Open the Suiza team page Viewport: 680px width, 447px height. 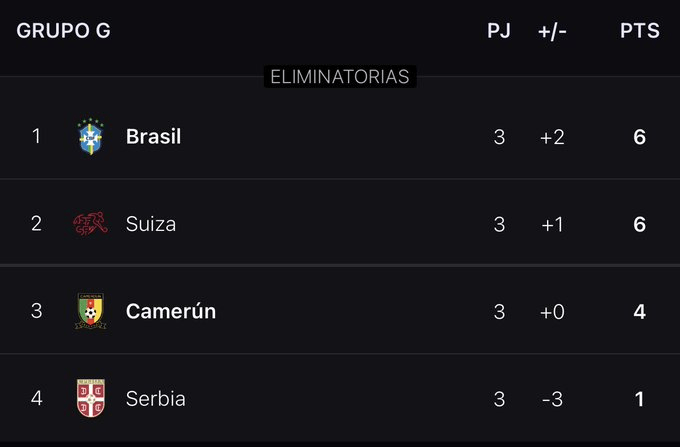point(151,224)
